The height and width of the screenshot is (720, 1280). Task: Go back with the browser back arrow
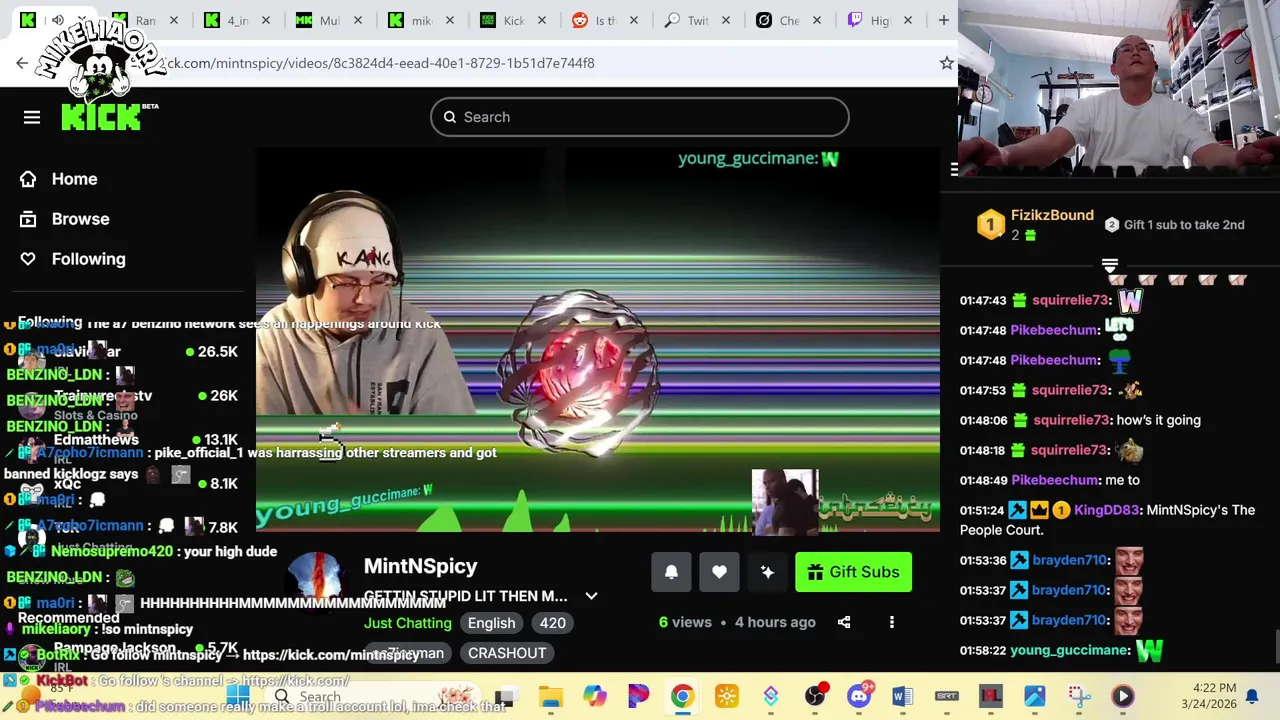pyautogui.click(x=22, y=63)
